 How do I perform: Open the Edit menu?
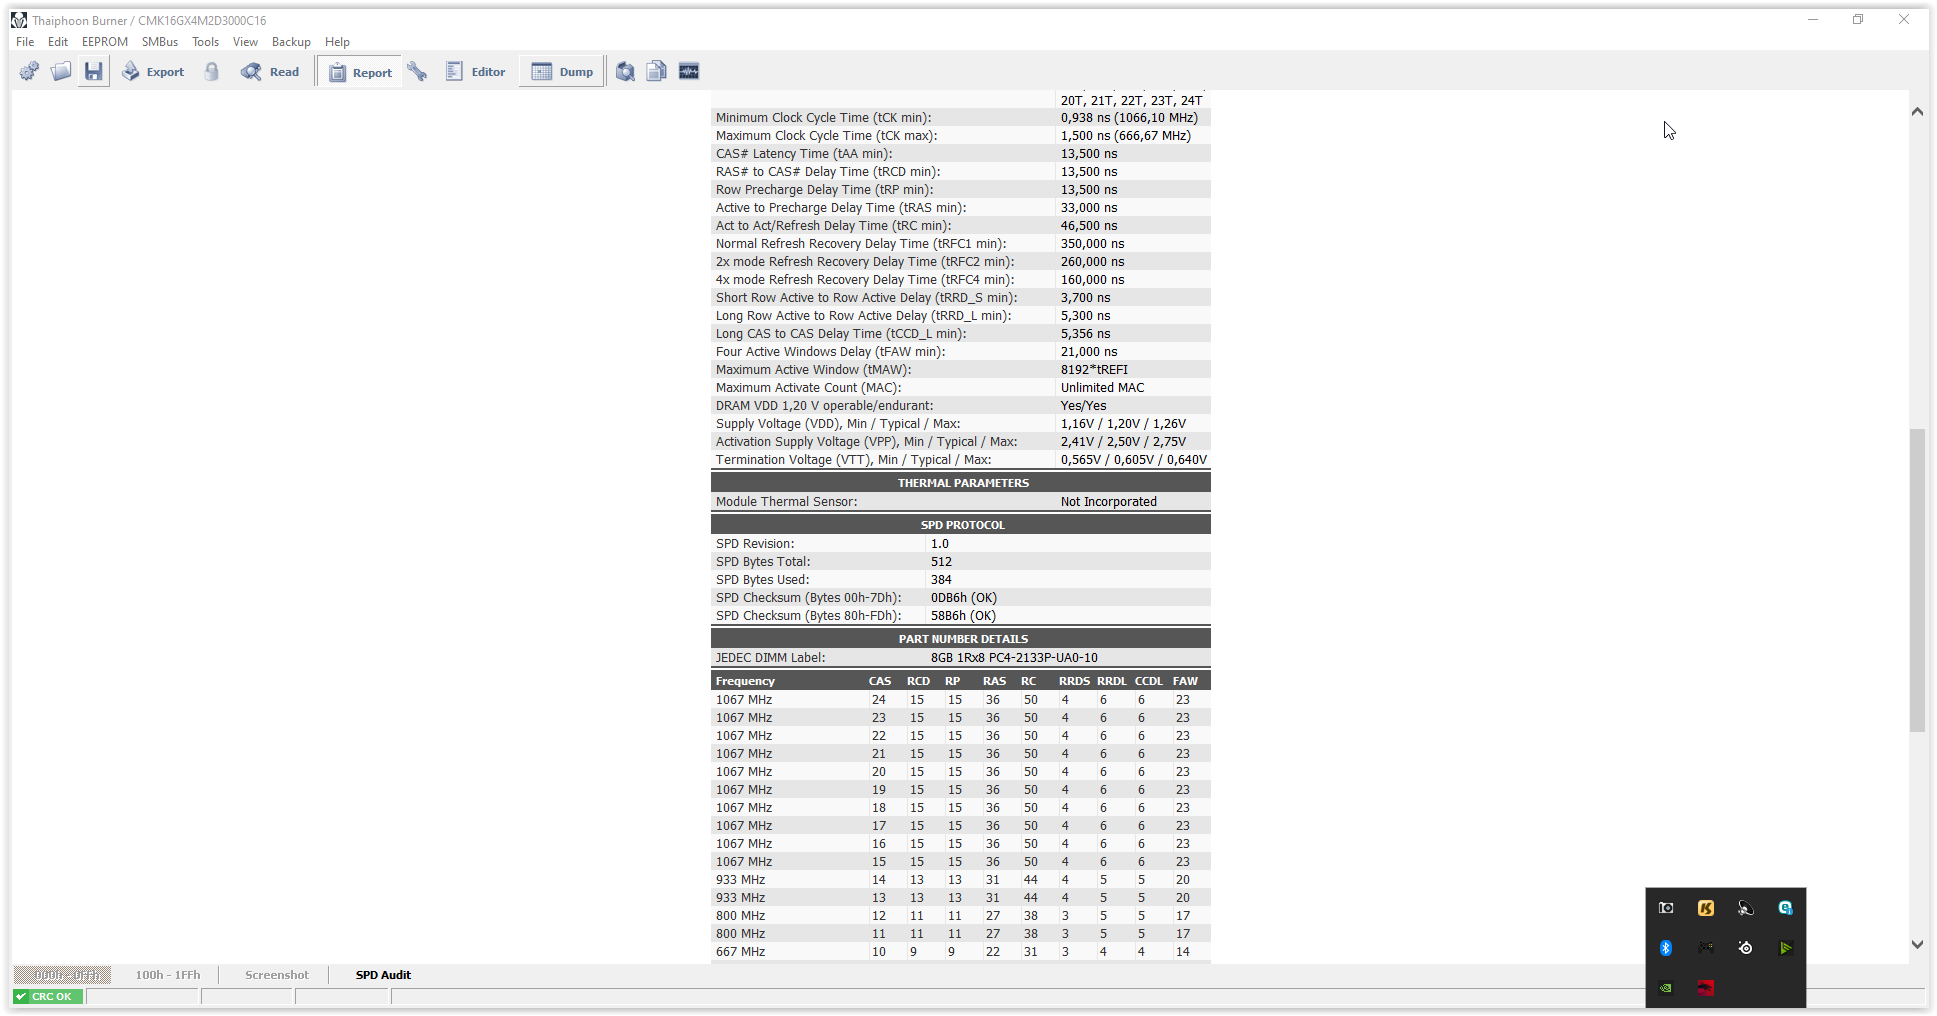[58, 42]
